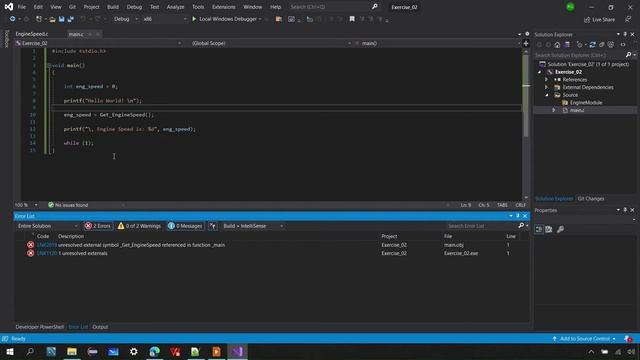
Task: Toggle the 0 of 2 Warnings filter
Action: pyautogui.click(x=139, y=226)
